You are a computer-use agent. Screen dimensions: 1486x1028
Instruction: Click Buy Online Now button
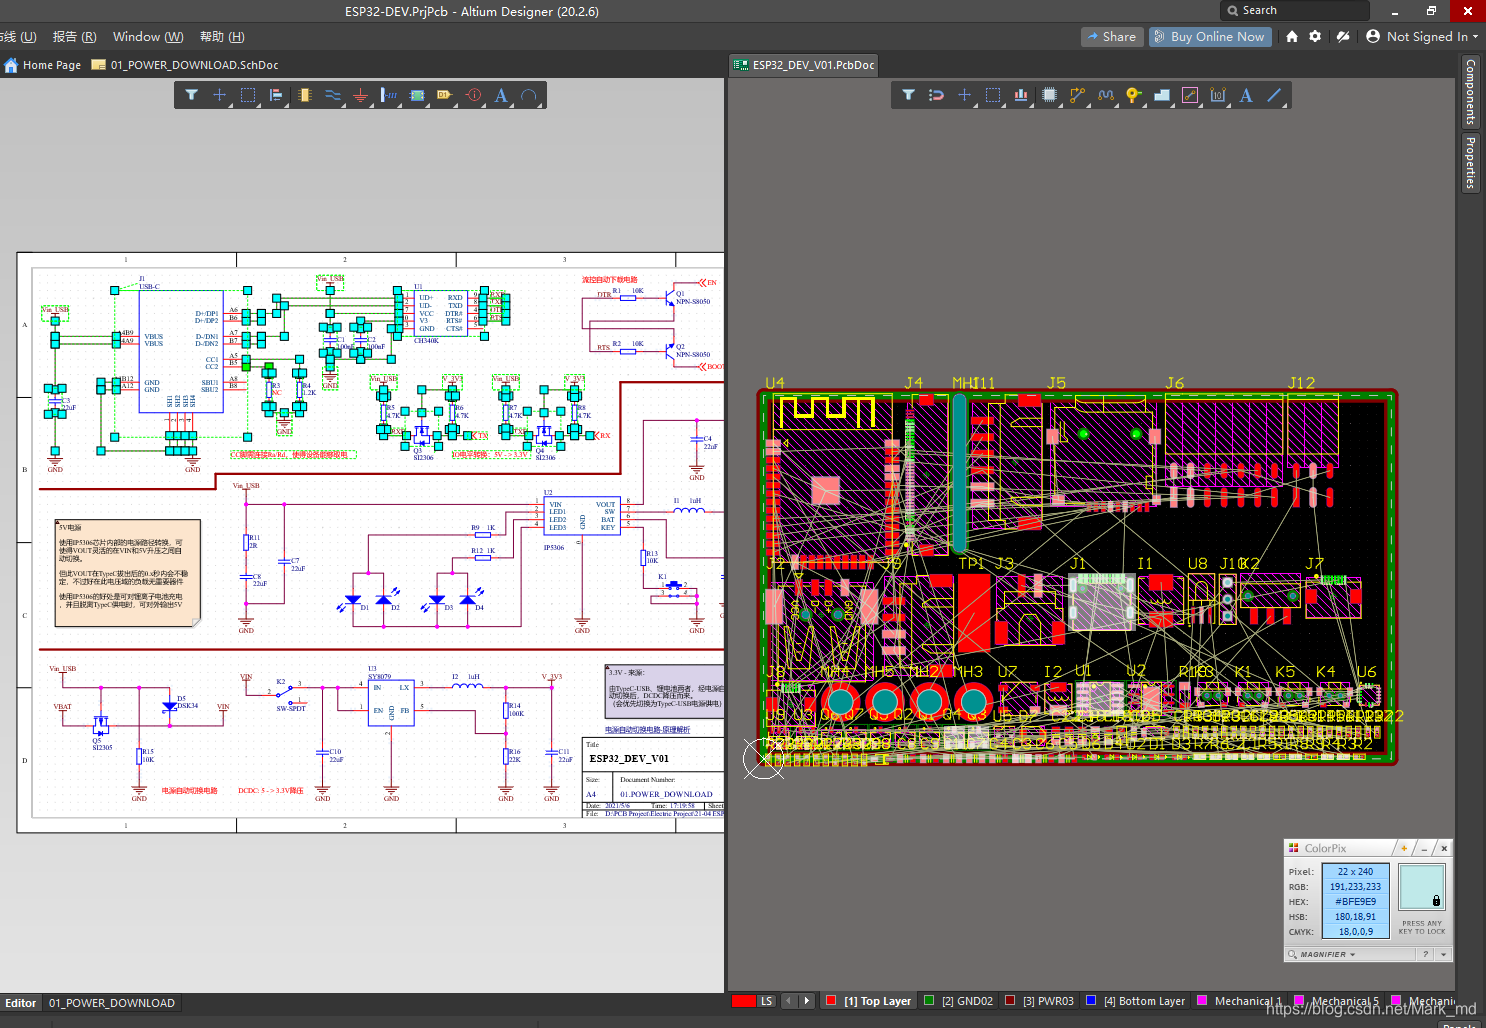[1209, 37]
